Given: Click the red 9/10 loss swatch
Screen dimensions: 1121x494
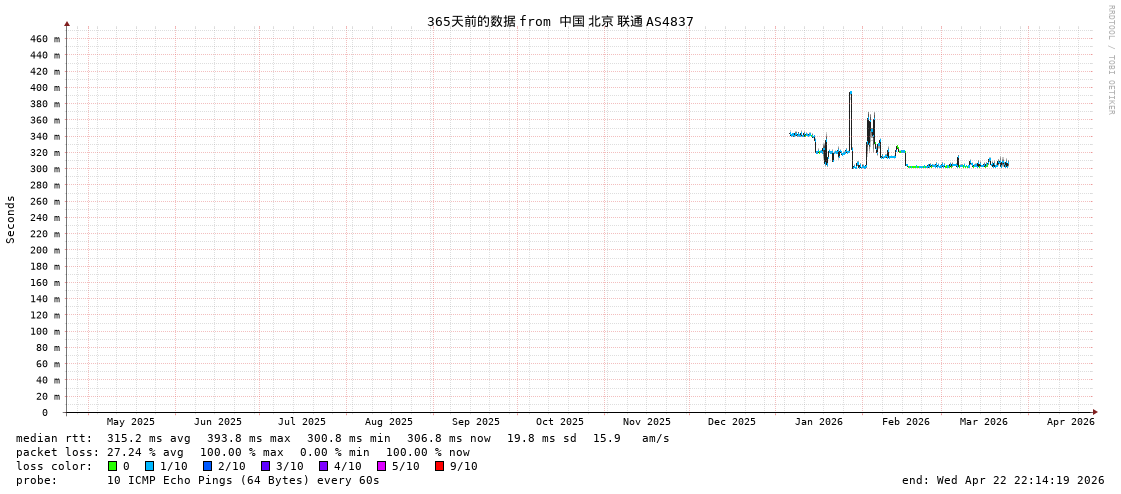Looking at the screenshot, I should (x=439, y=466).
